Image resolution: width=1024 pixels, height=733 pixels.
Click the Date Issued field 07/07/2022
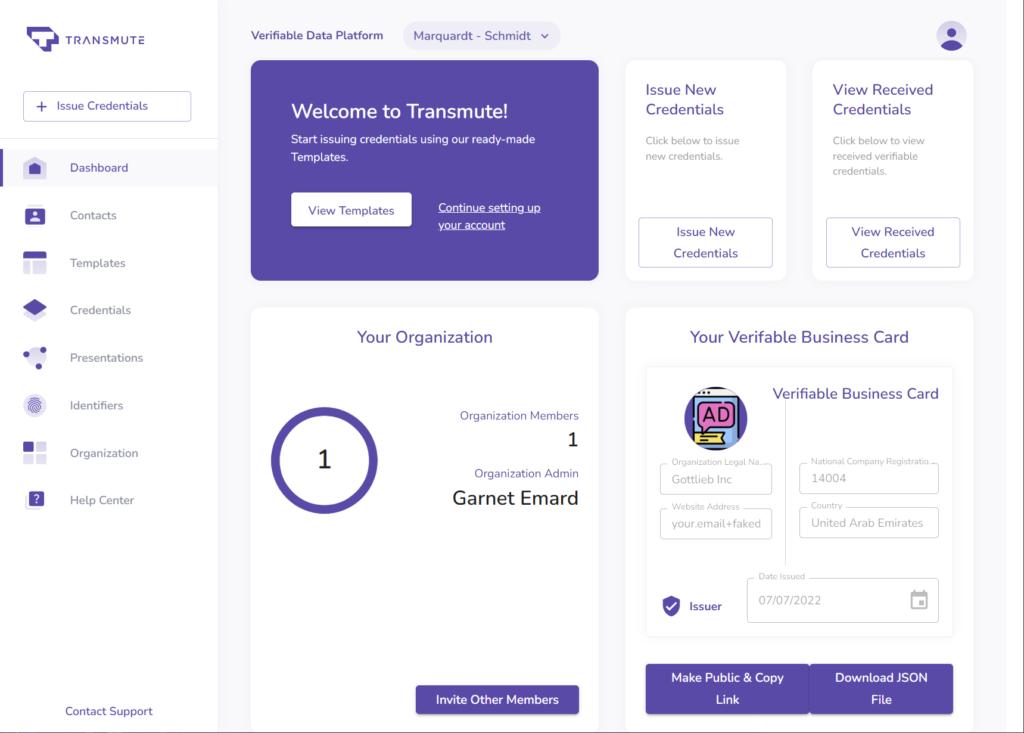(x=842, y=600)
